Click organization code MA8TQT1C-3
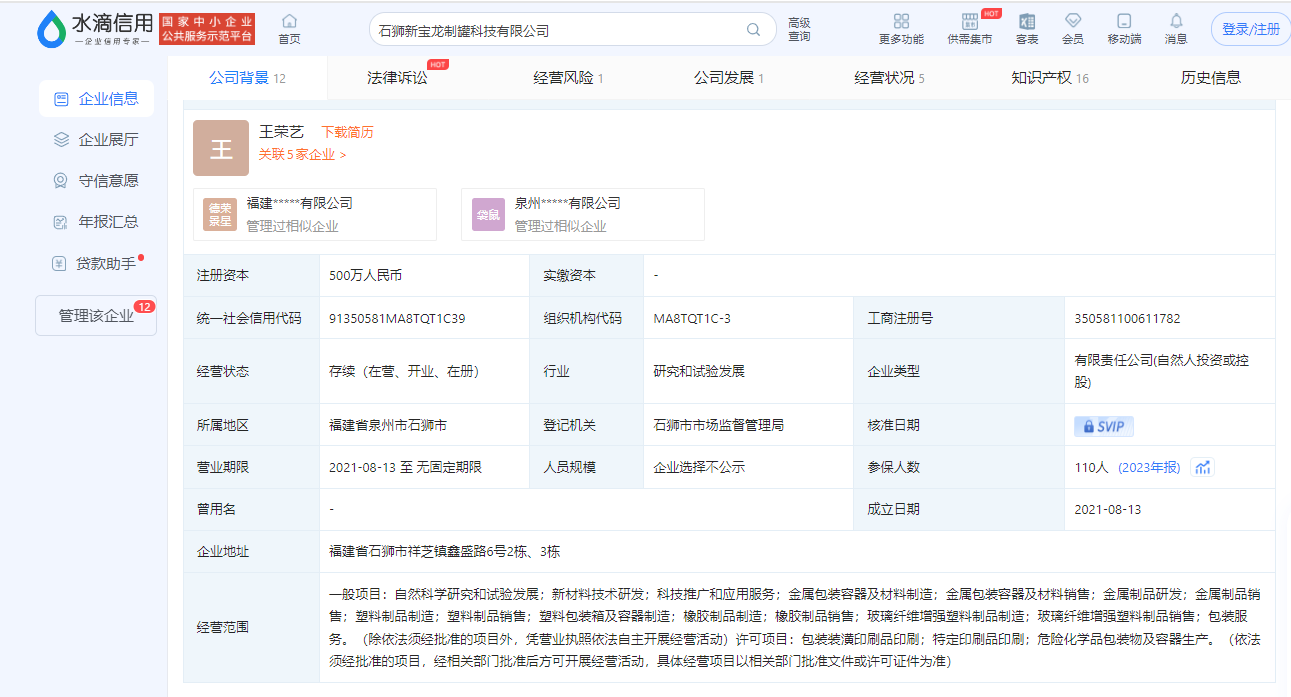 pyautogui.click(x=692, y=319)
